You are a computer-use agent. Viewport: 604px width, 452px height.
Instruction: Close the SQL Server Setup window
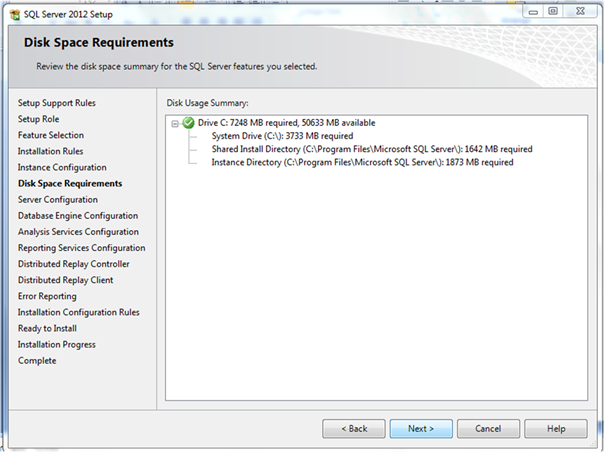pyautogui.click(x=581, y=12)
